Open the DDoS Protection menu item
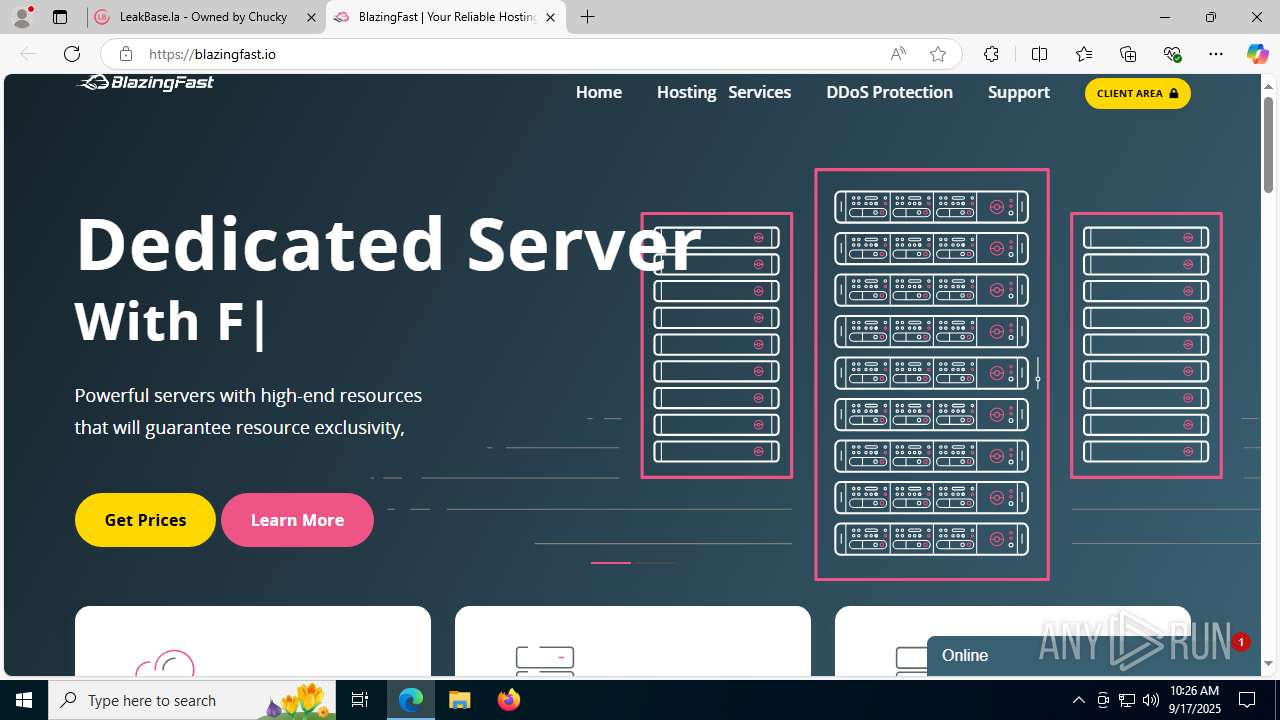This screenshot has height=720, width=1280. [x=889, y=92]
